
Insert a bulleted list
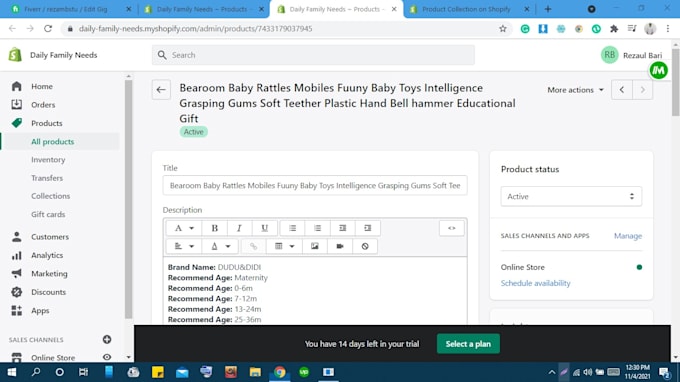tap(292, 228)
